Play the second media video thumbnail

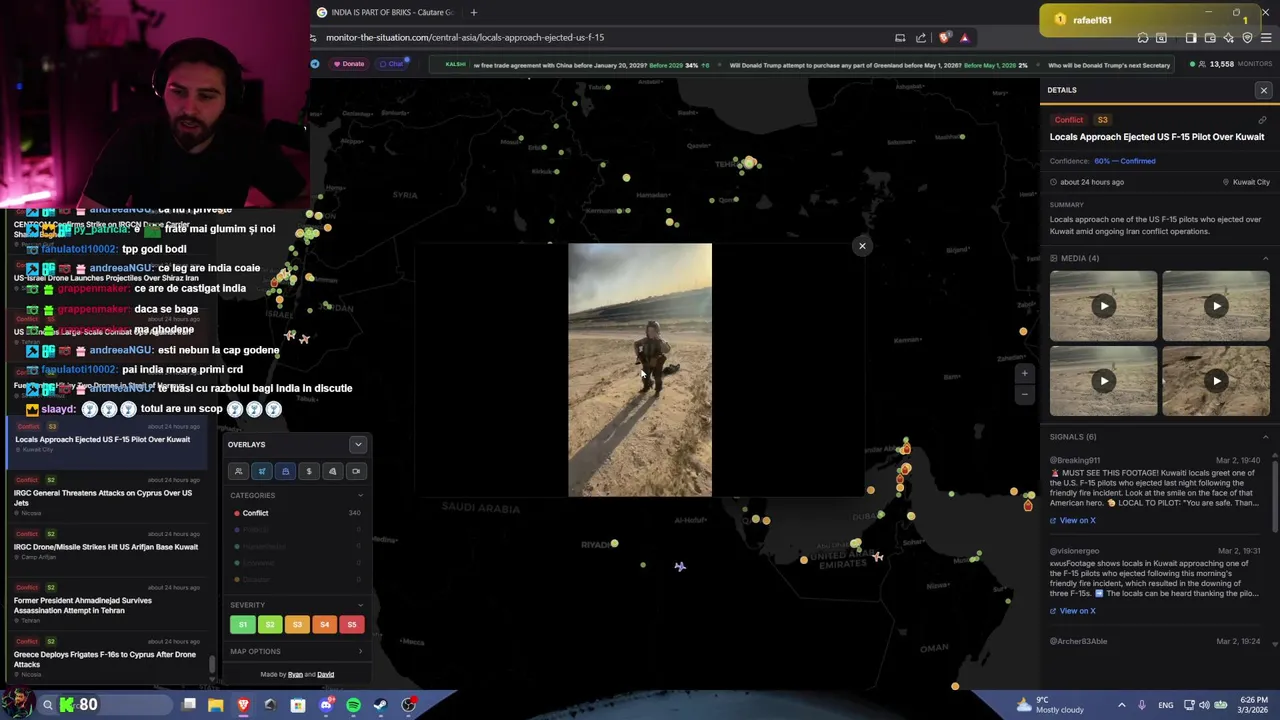(x=1216, y=306)
